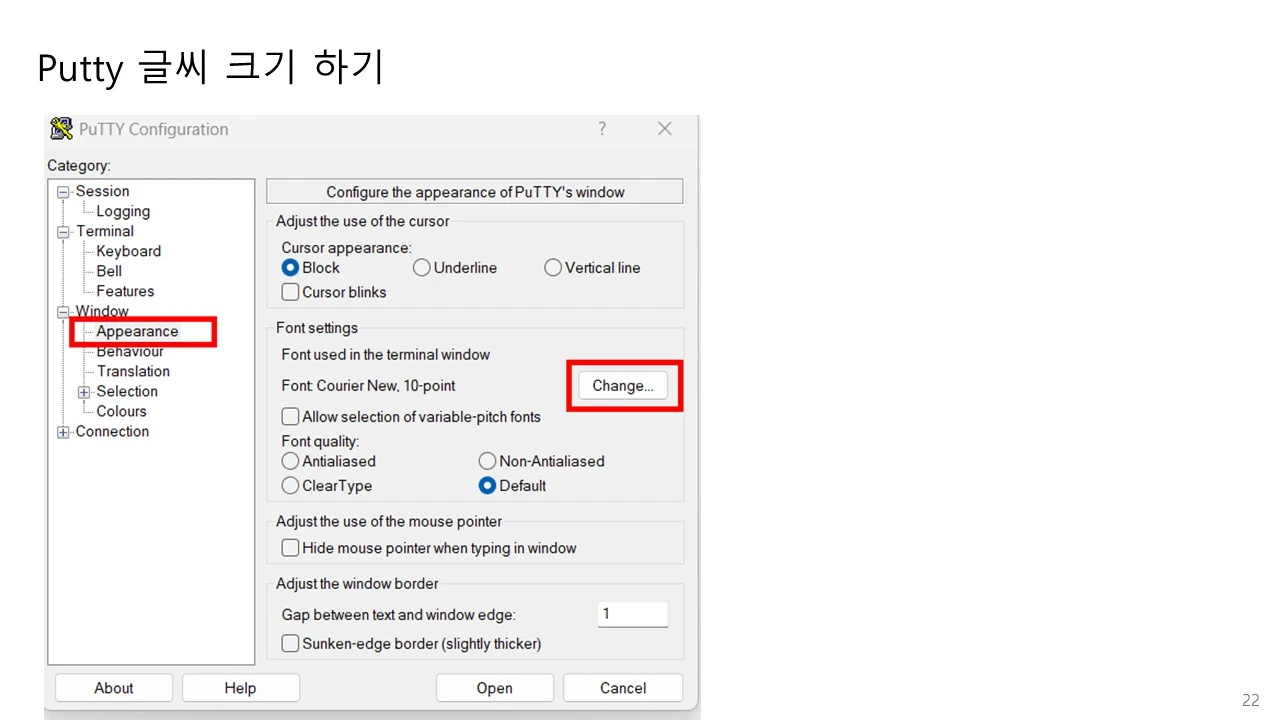Select Translation in the category tree
This screenshot has height=720, width=1280.
pos(132,371)
